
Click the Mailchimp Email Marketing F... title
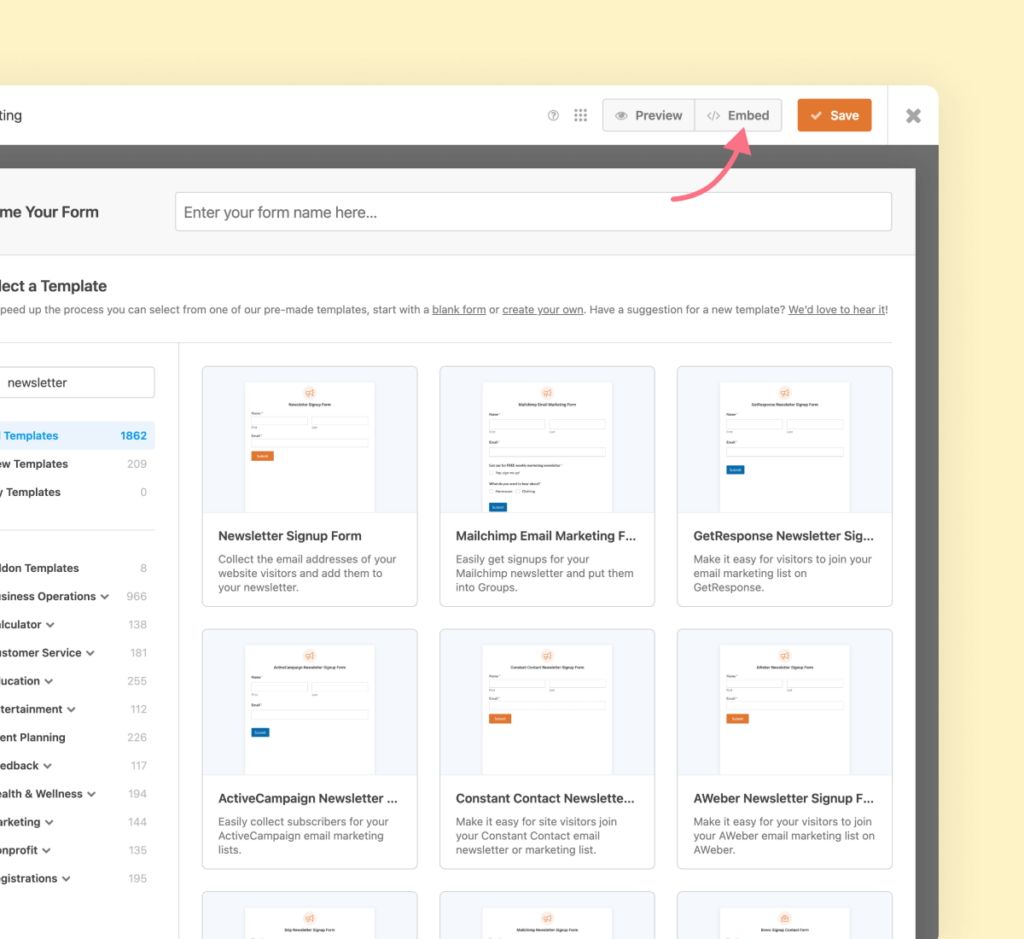pos(545,535)
